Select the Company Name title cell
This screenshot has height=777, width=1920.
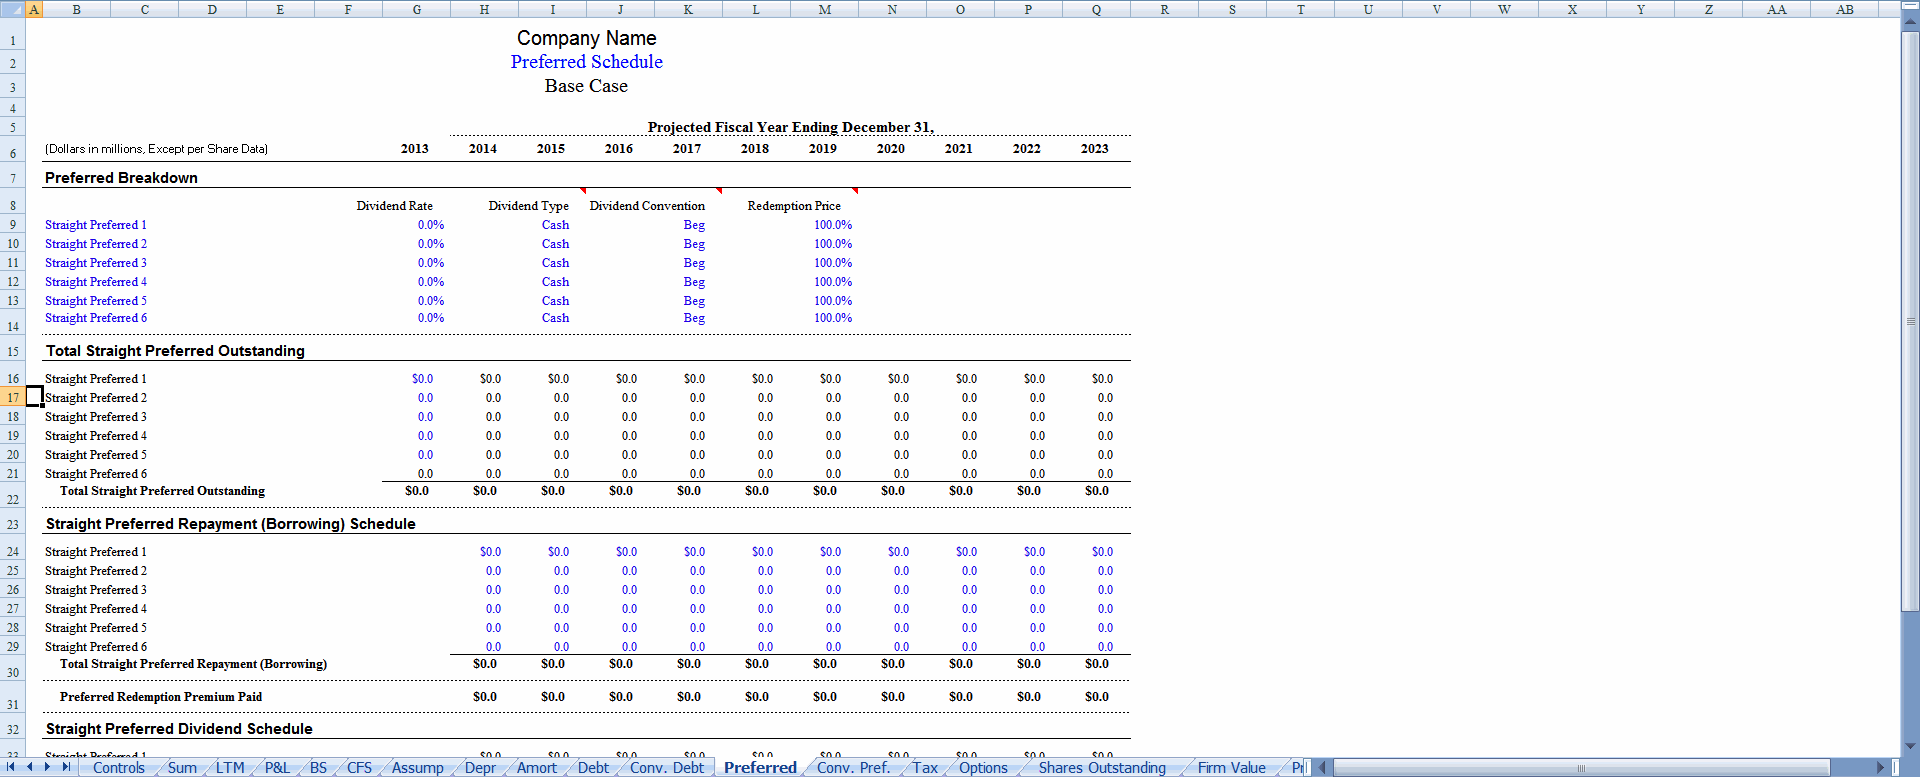pos(587,38)
